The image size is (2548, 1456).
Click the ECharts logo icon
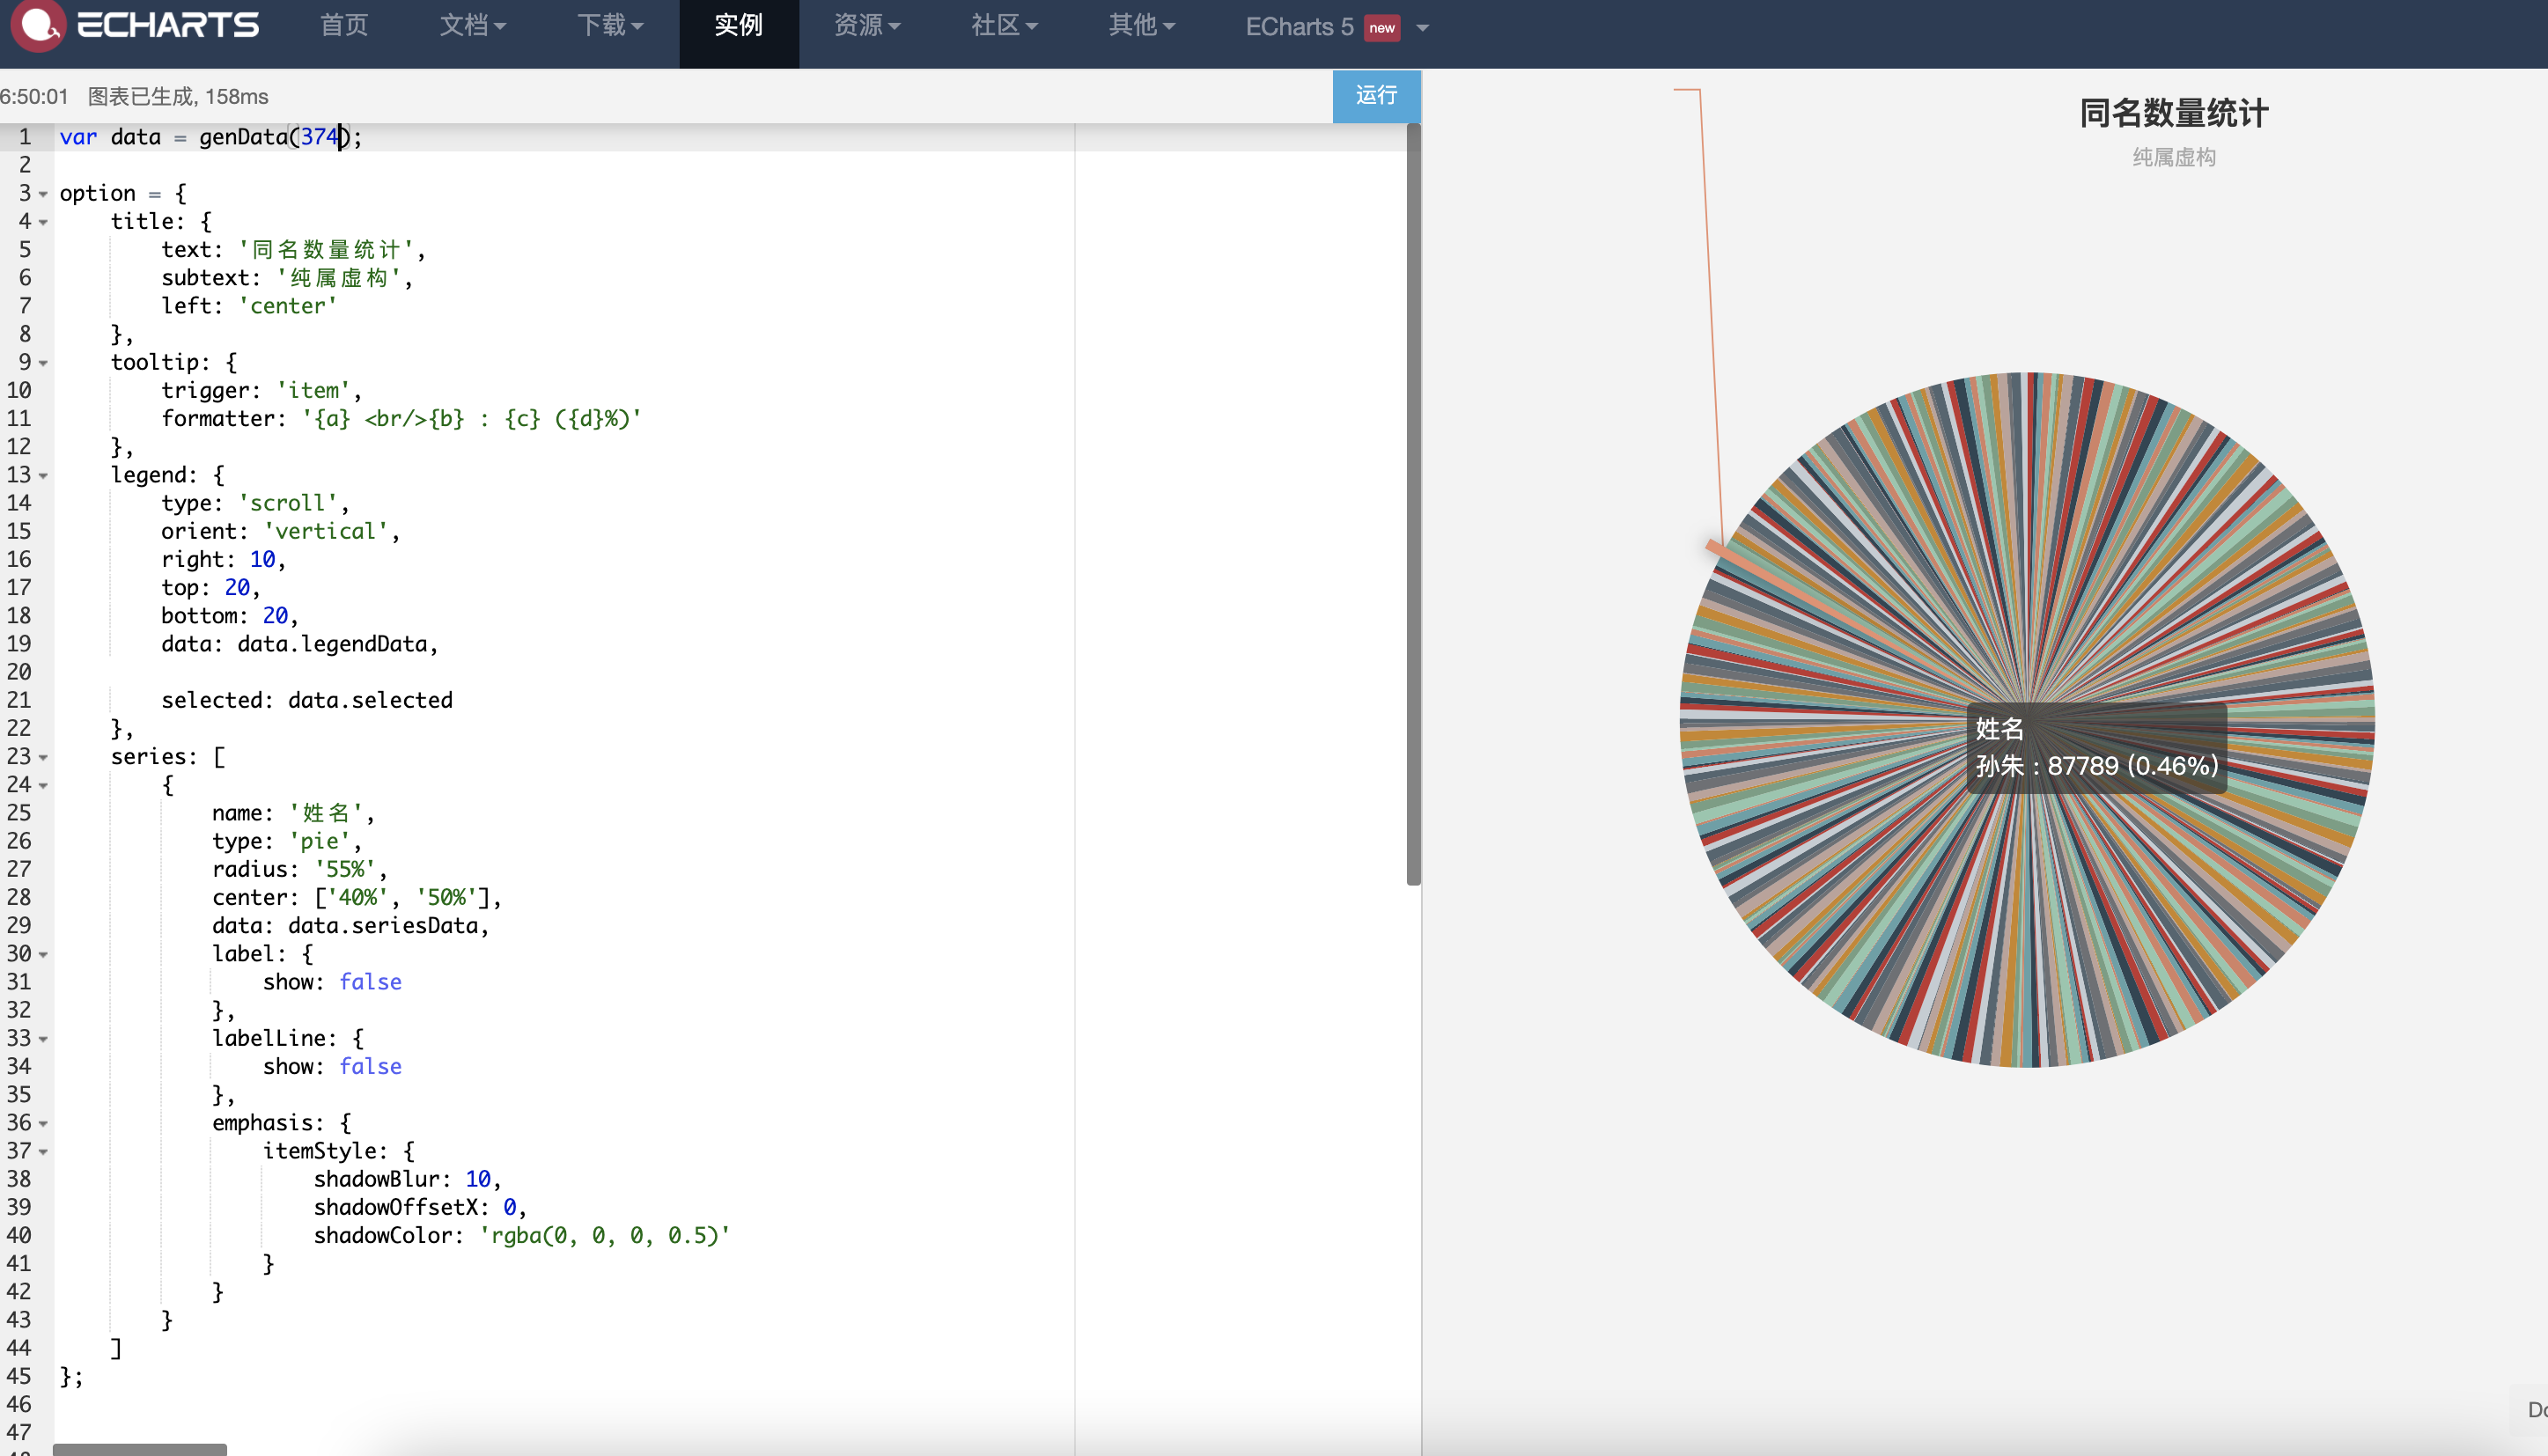click(38, 24)
